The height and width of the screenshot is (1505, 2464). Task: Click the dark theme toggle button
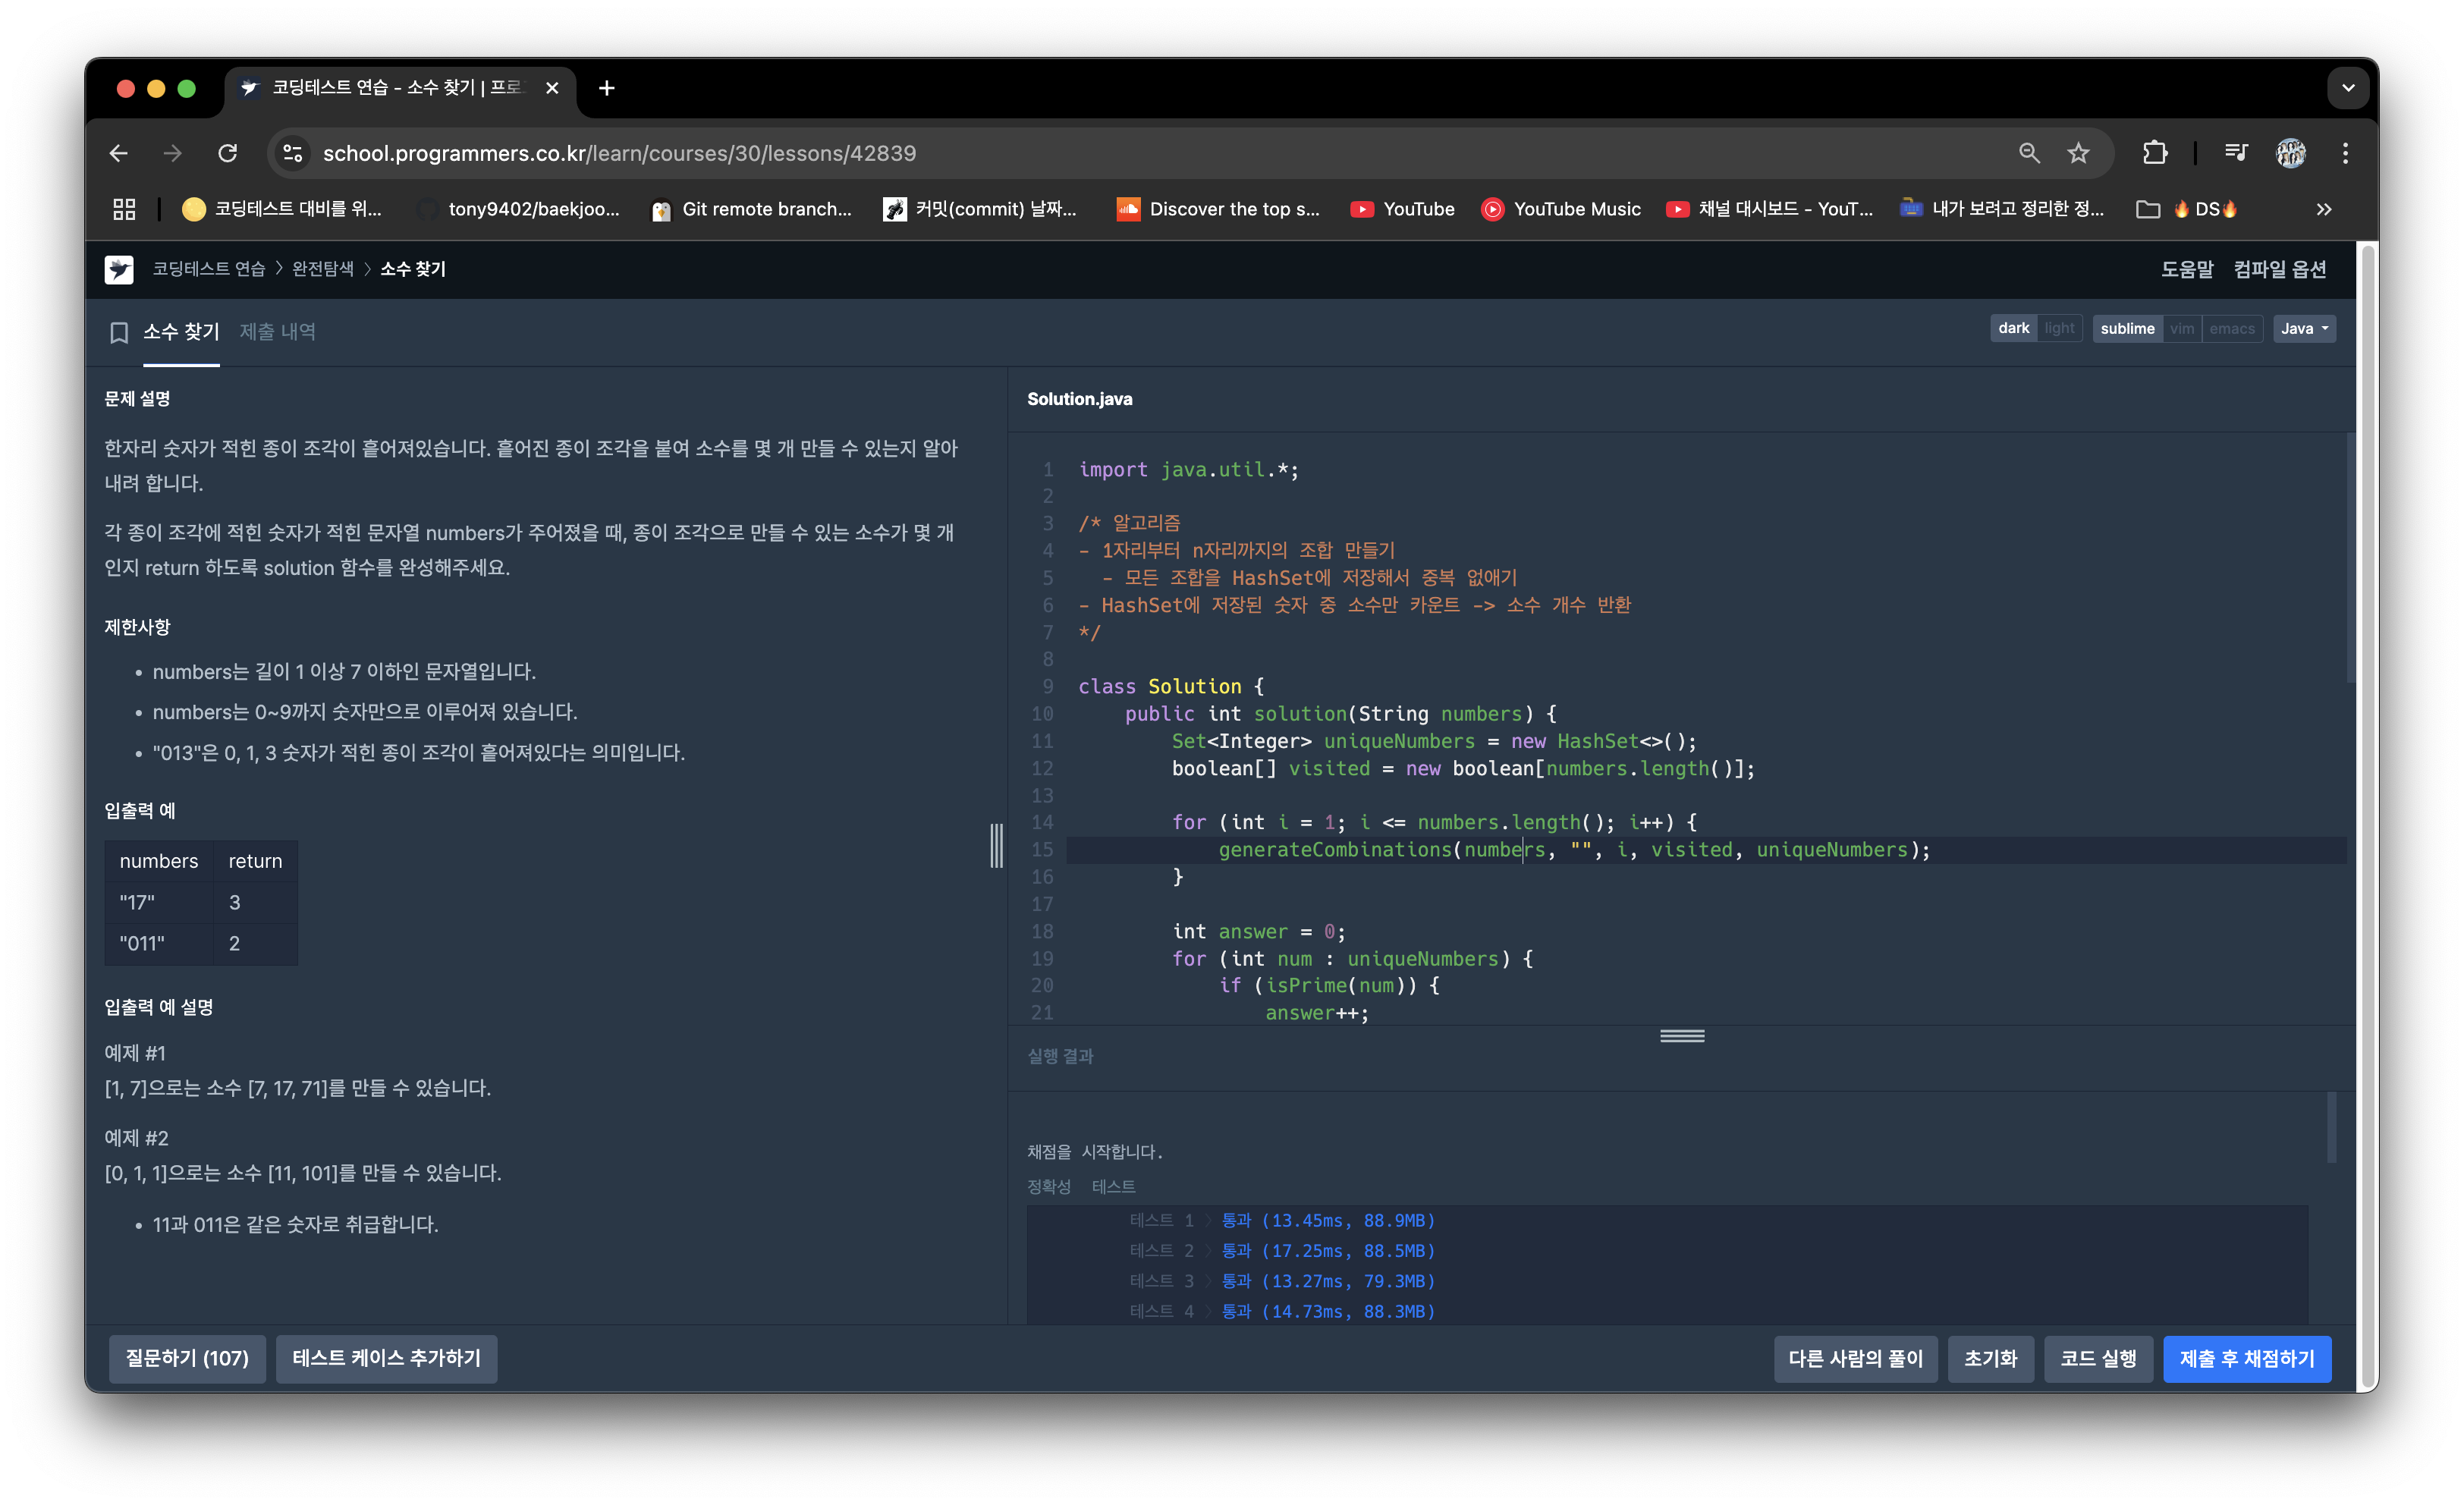(x=2012, y=328)
